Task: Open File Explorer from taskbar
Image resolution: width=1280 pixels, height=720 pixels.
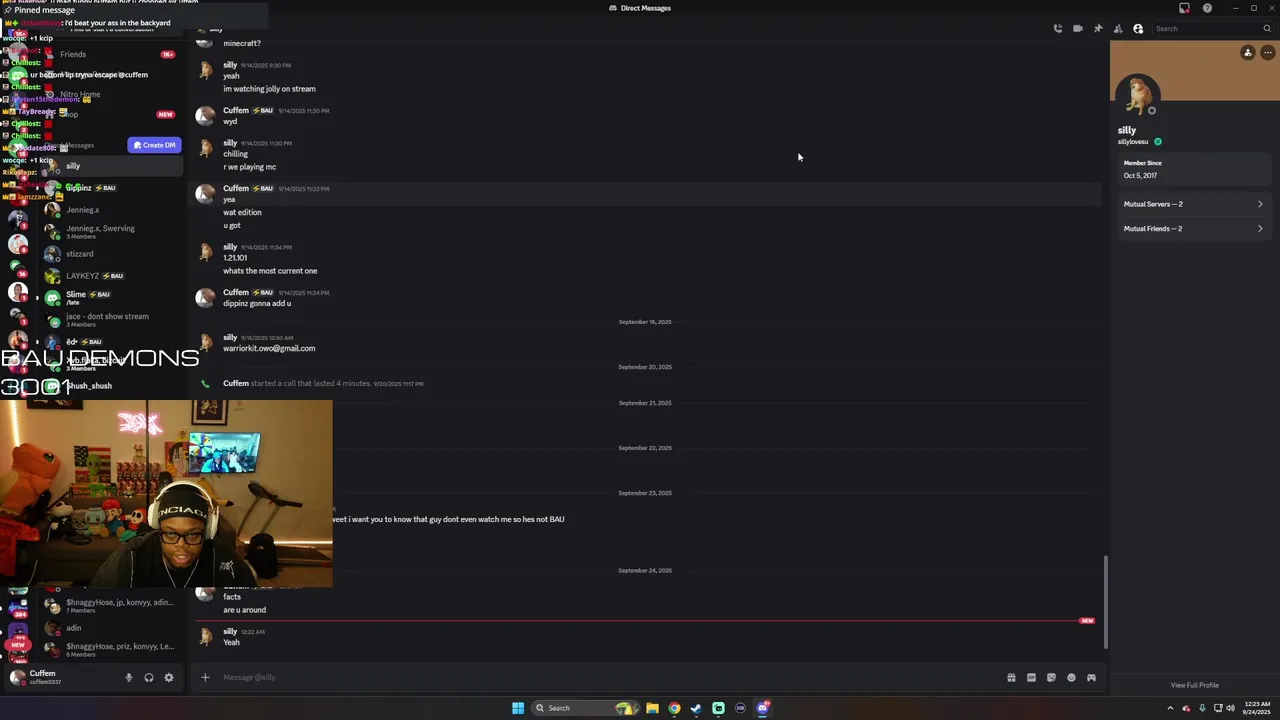Action: (x=652, y=708)
